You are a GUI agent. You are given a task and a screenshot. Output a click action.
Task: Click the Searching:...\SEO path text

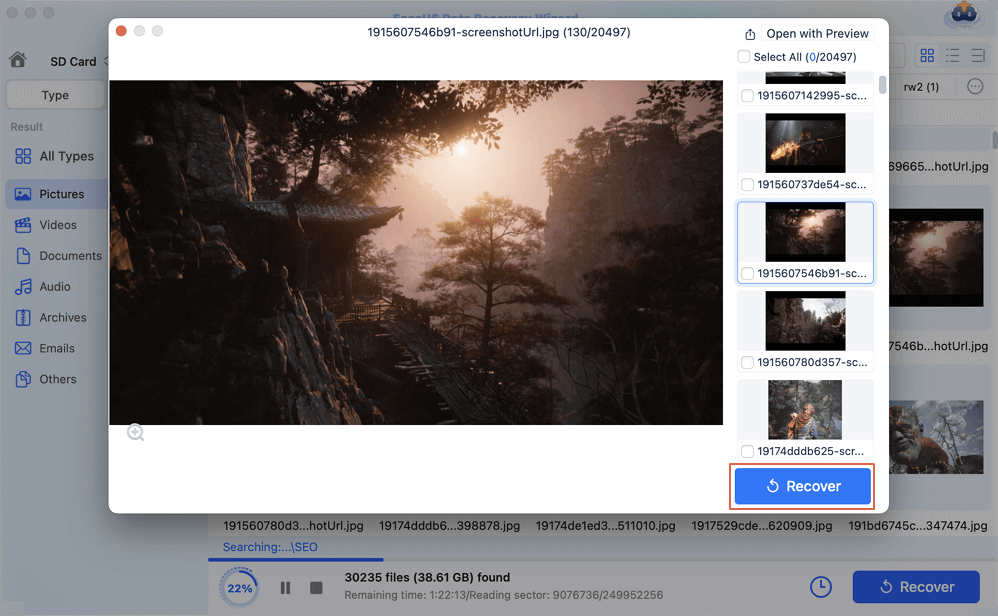click(x=270, y=547)
